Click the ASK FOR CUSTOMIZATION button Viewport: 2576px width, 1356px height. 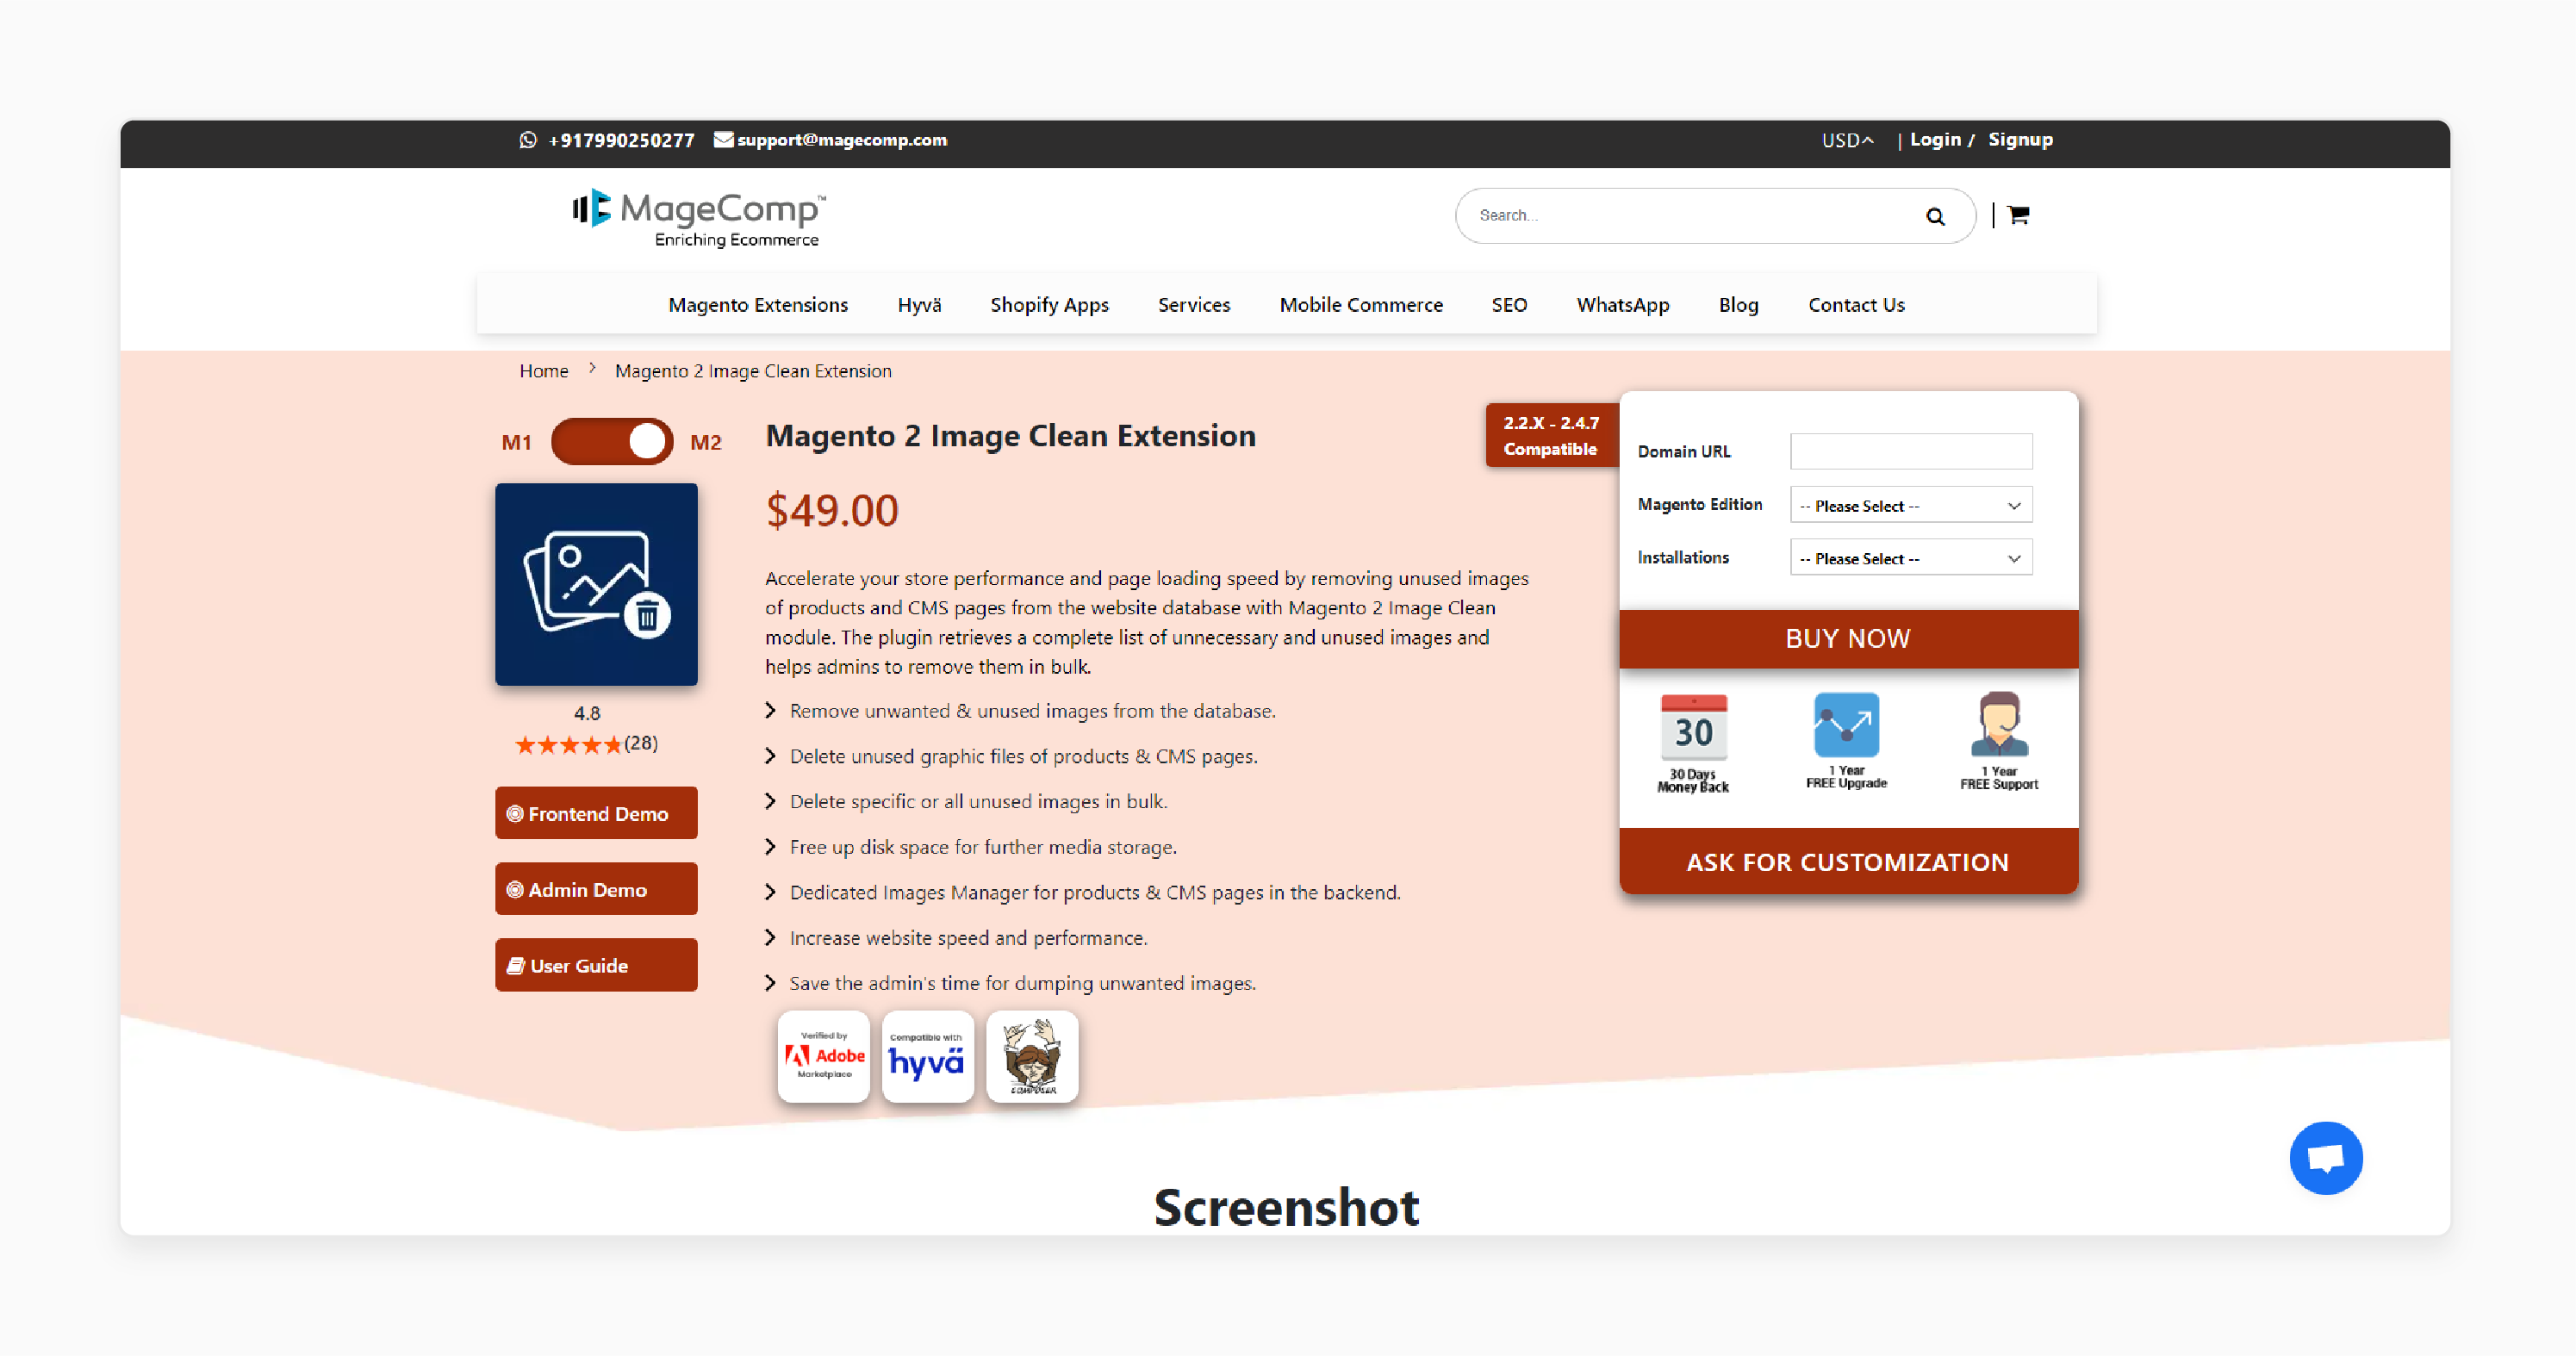[x=1848, y=862]
